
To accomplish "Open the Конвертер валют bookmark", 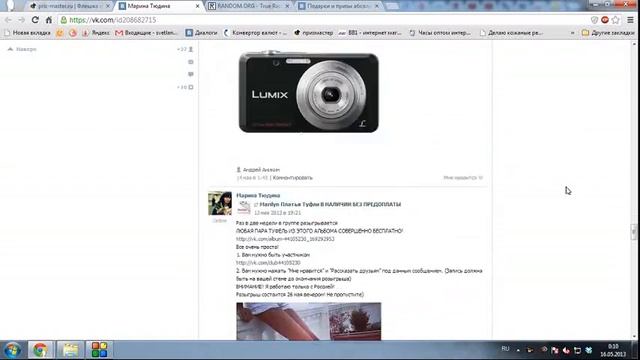I will tap(255, 33).
